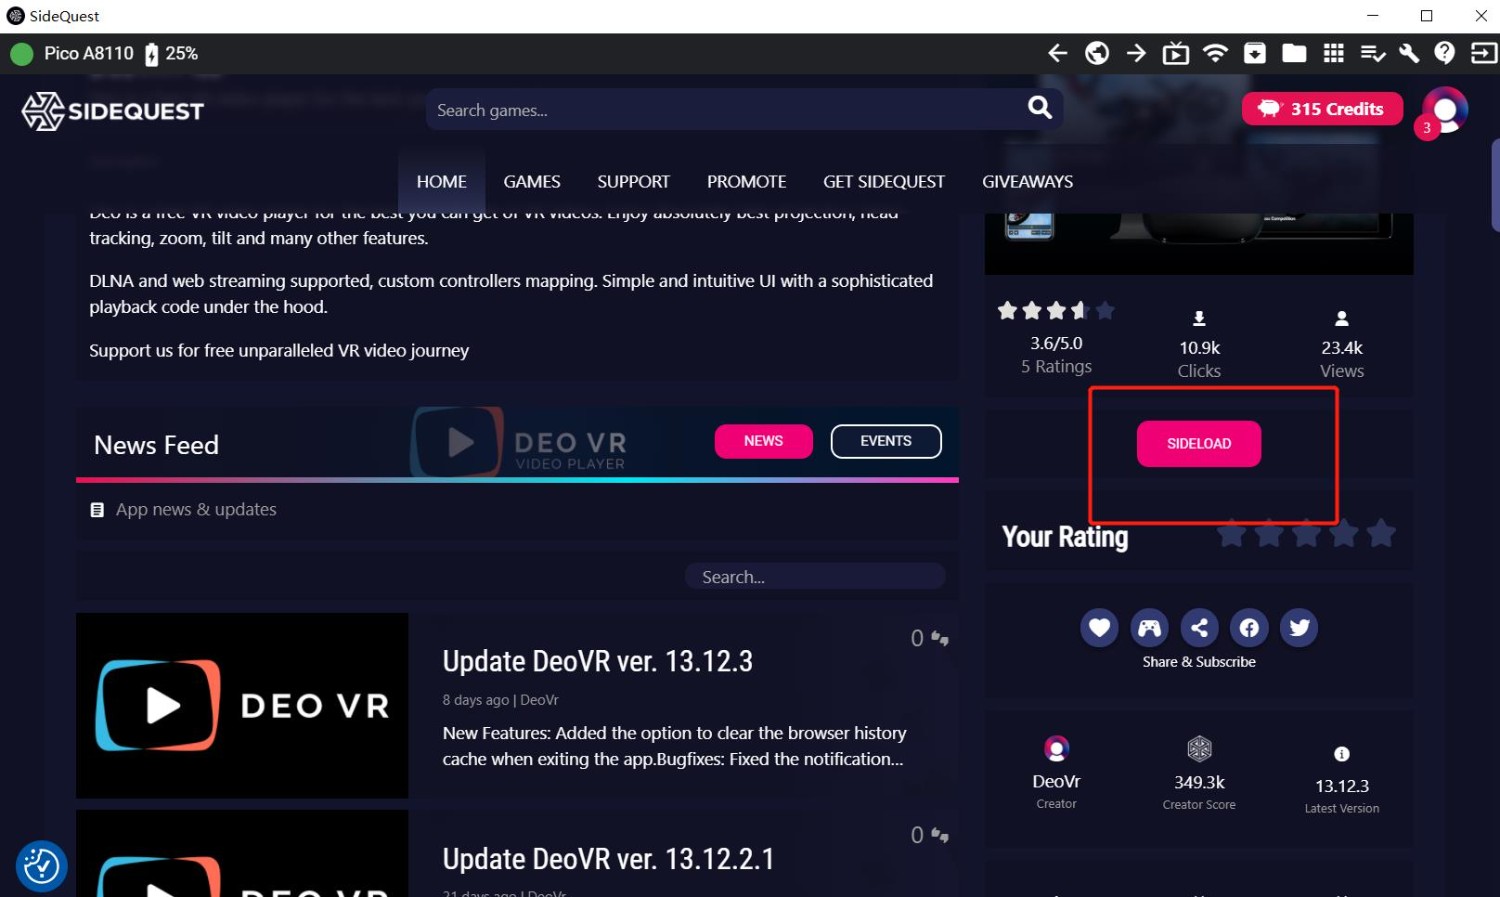1500x897 pixels.
Task: Open the GIVEAWAYS menu item
Action: point(1027,181)
